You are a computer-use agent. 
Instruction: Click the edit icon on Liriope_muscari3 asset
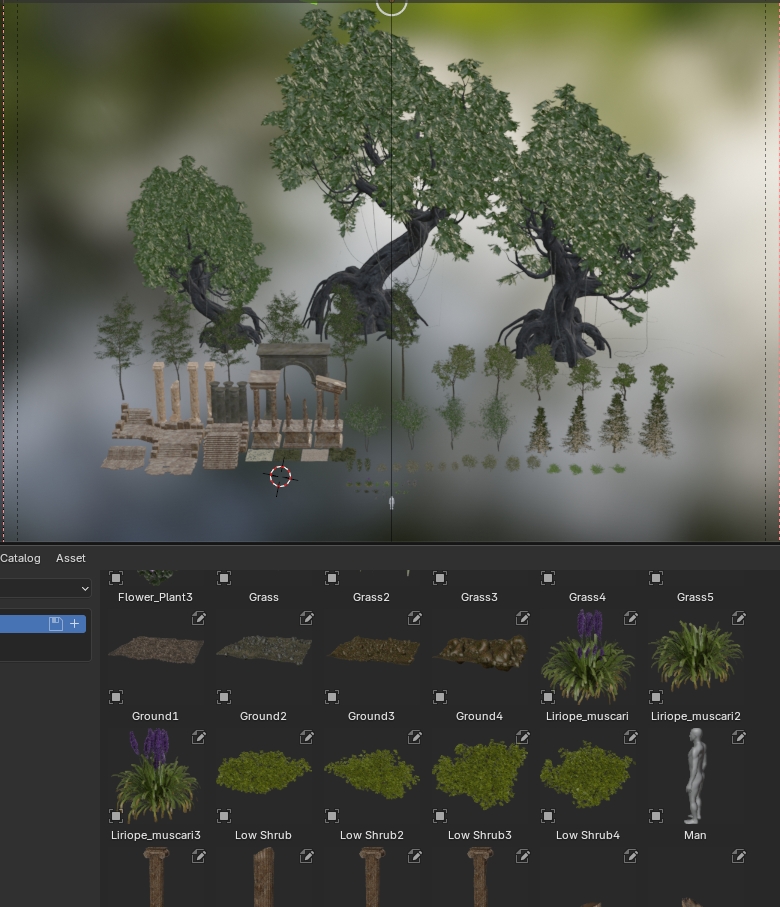pos(198,737)
